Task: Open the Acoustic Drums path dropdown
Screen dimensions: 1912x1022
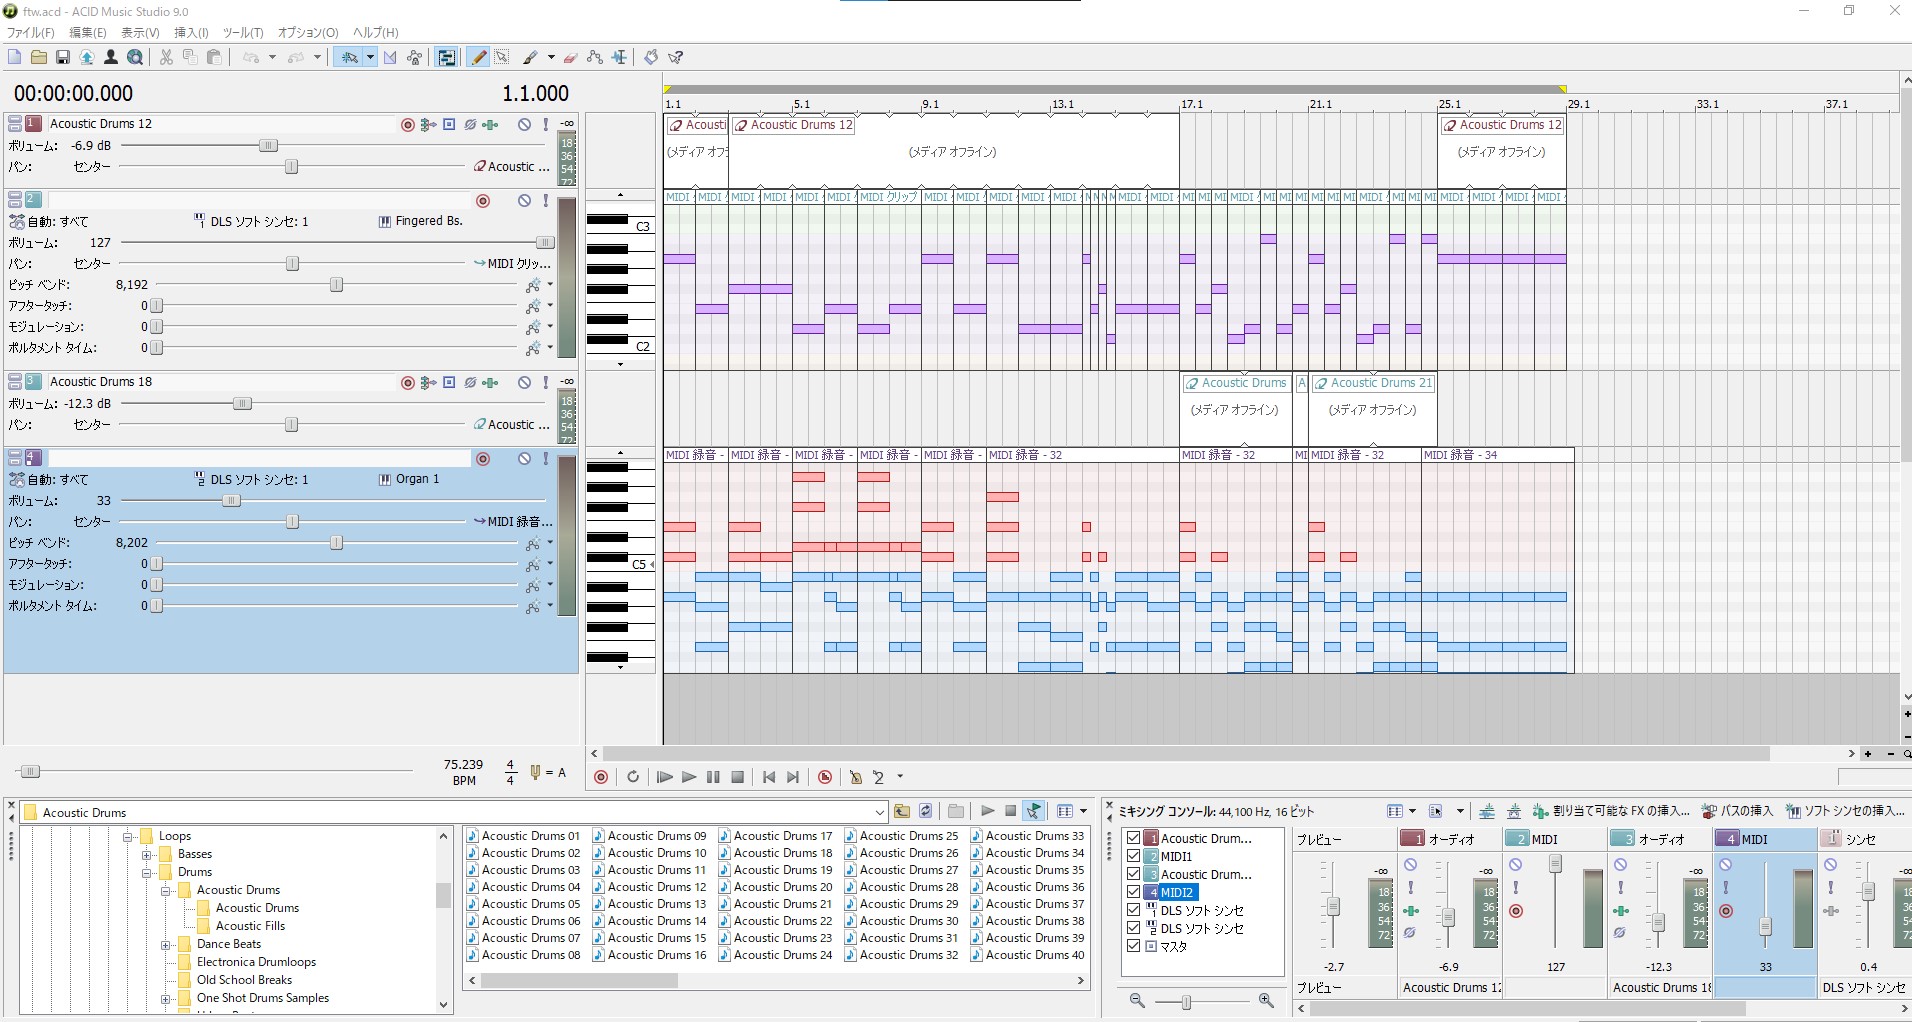Action: tap(879, 812)
